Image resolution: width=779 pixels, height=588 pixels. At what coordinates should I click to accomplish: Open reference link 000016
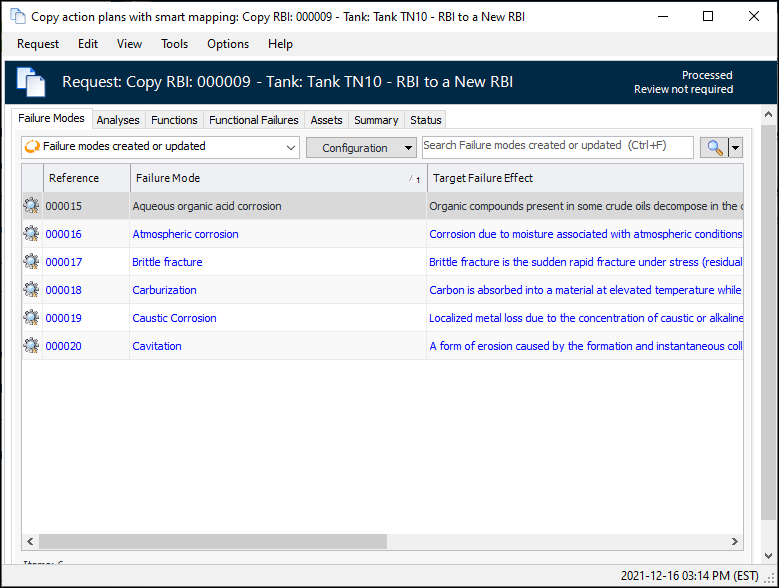point(64,234)
